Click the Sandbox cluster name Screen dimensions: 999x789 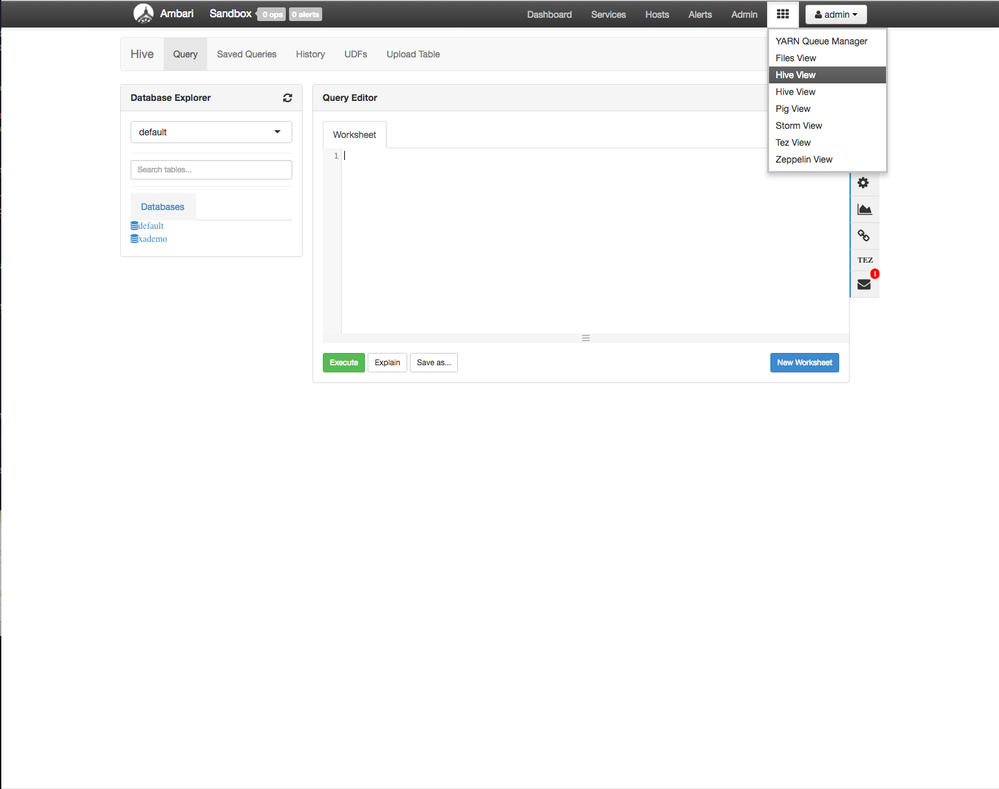click(x=231, y=13)
